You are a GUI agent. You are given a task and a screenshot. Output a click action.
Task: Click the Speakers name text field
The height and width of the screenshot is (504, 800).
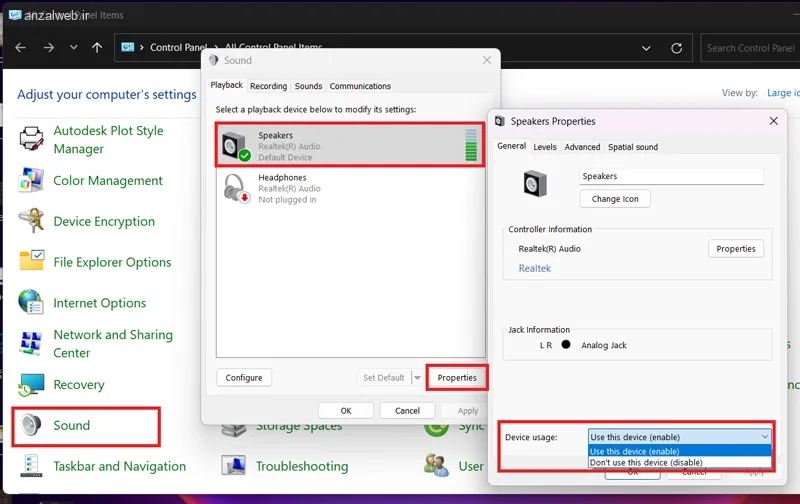coord(671,176)
